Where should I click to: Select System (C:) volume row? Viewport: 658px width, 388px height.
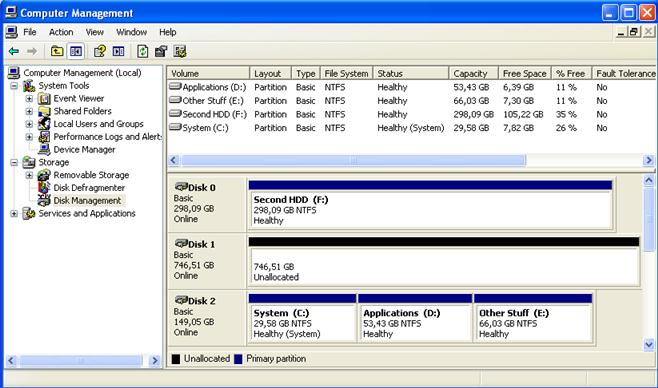pos(411,128)
